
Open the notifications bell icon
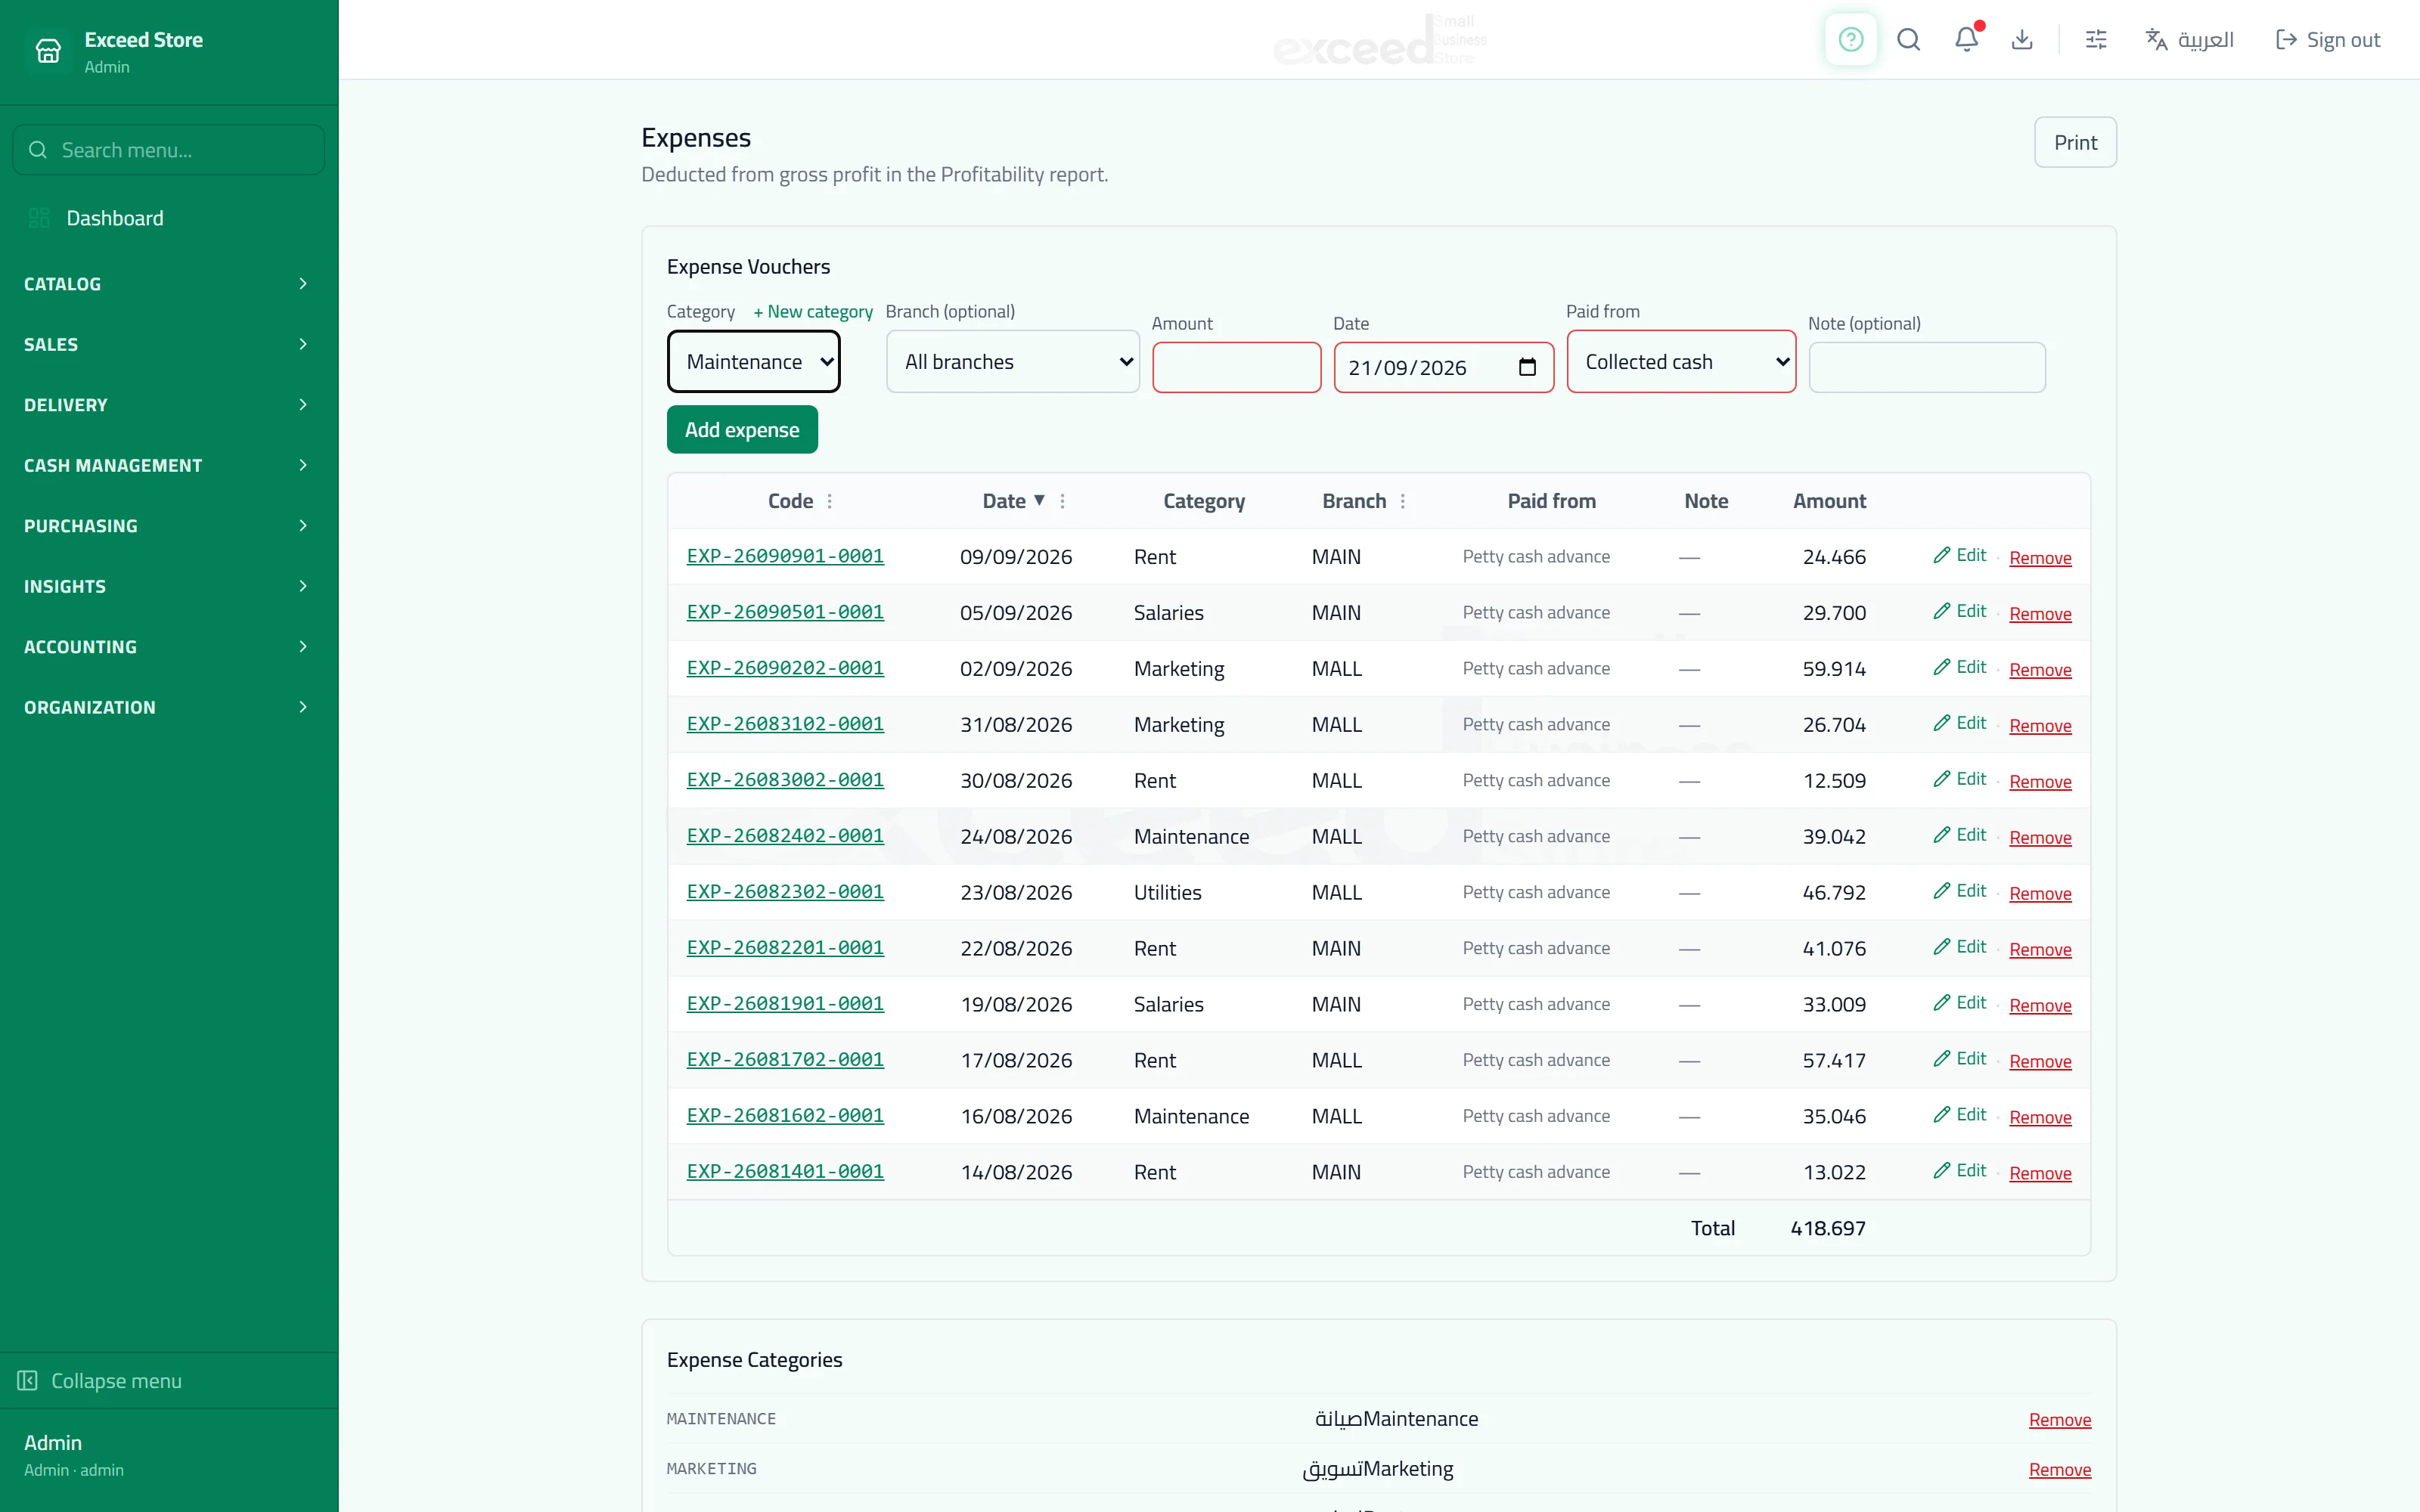click(x=1967, y=39)
